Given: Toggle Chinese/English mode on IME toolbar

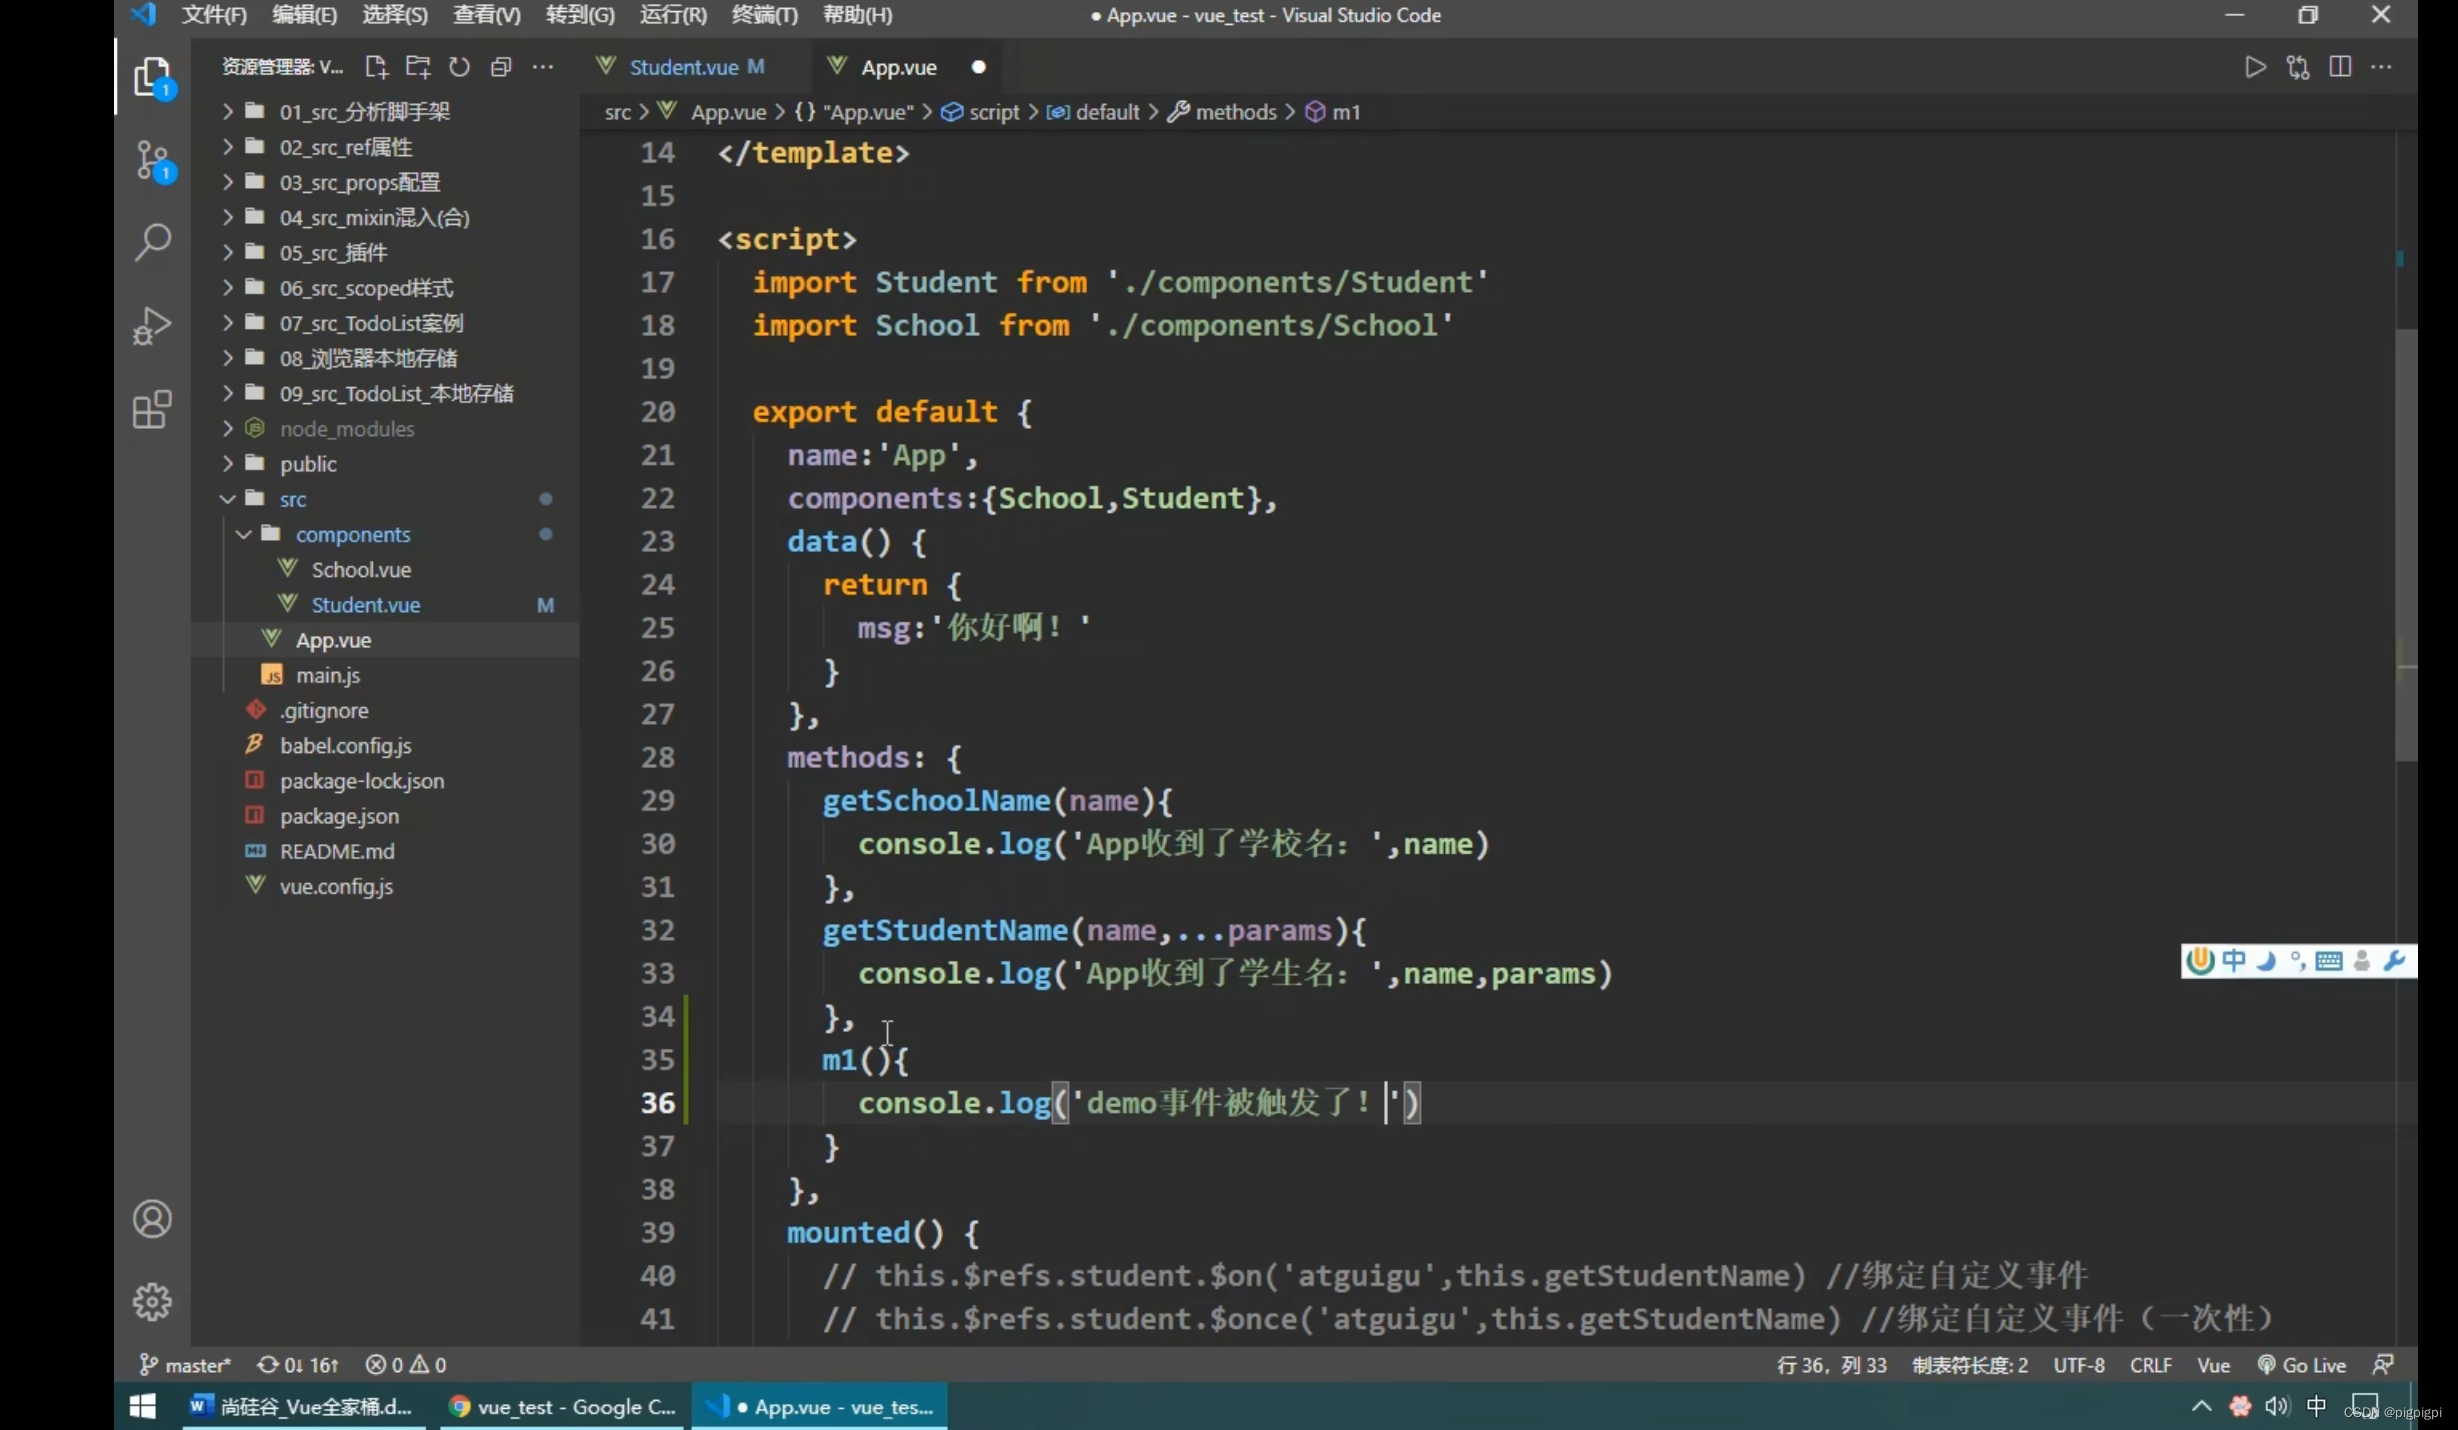Looking at the screenshot, I should pos(2234,961).
